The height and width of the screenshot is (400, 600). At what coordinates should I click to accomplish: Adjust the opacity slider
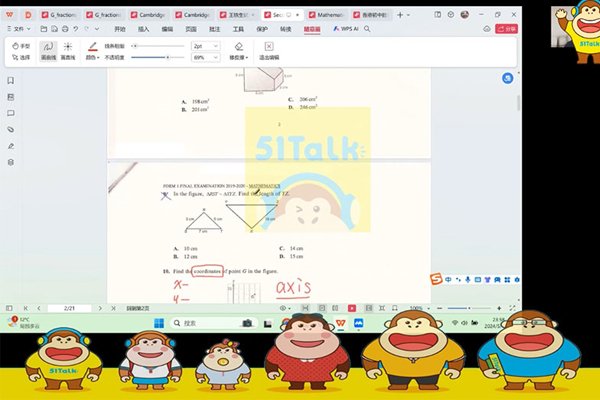click(158, 57)
